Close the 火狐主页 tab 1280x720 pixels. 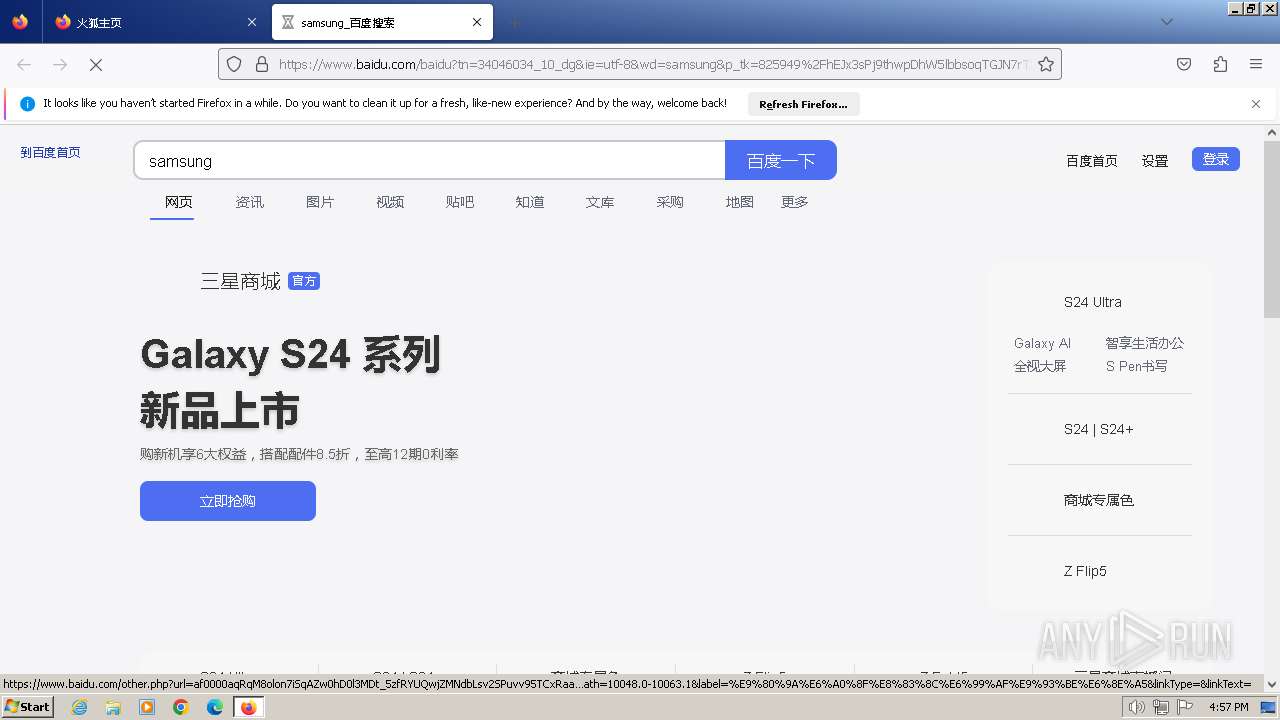point(251,22)
